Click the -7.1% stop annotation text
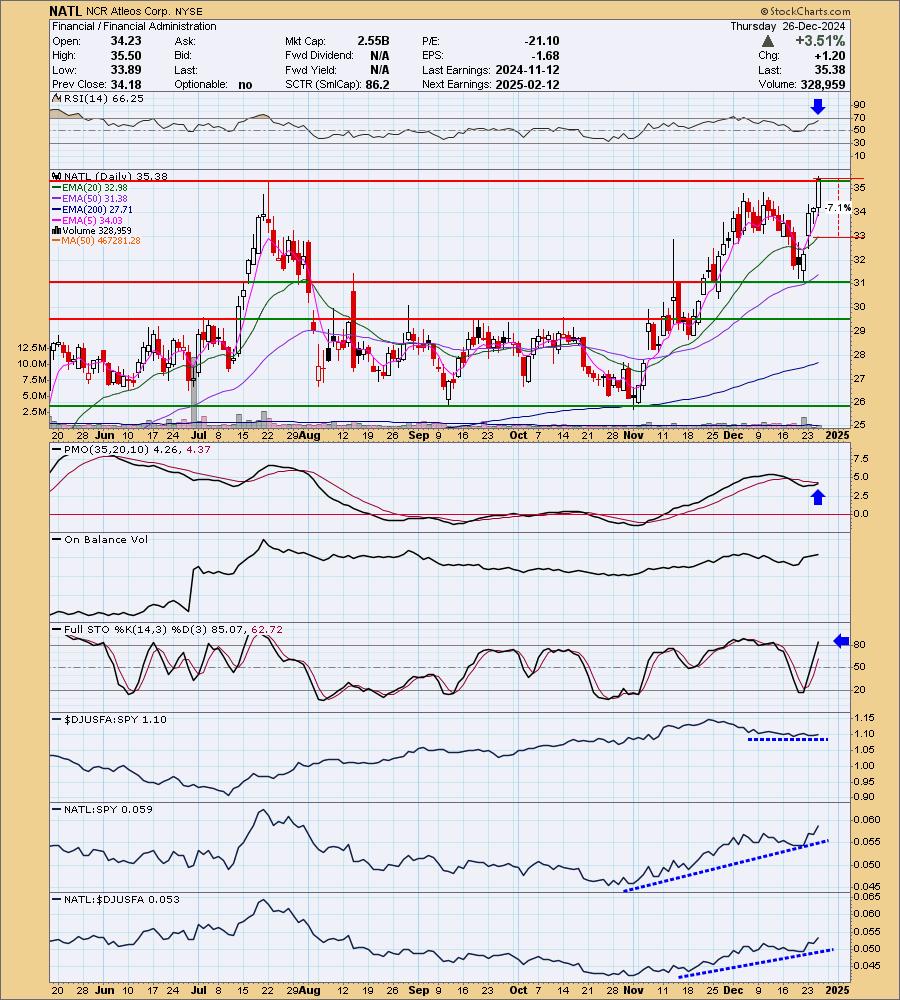The image size is (900, 1000). point(837,208)
